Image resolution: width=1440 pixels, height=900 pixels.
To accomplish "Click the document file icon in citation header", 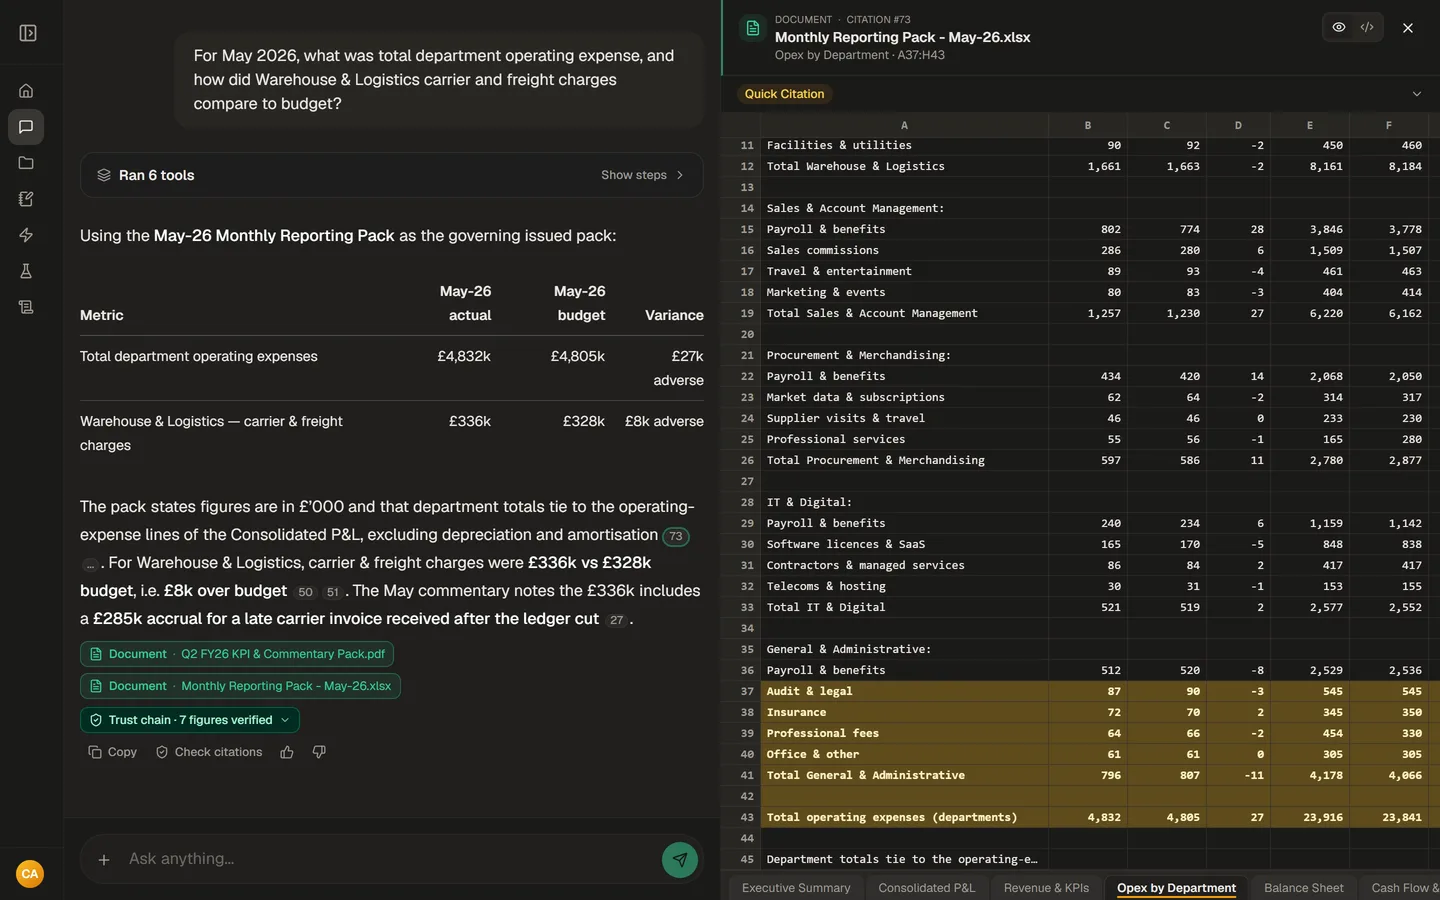I will 753,28.
